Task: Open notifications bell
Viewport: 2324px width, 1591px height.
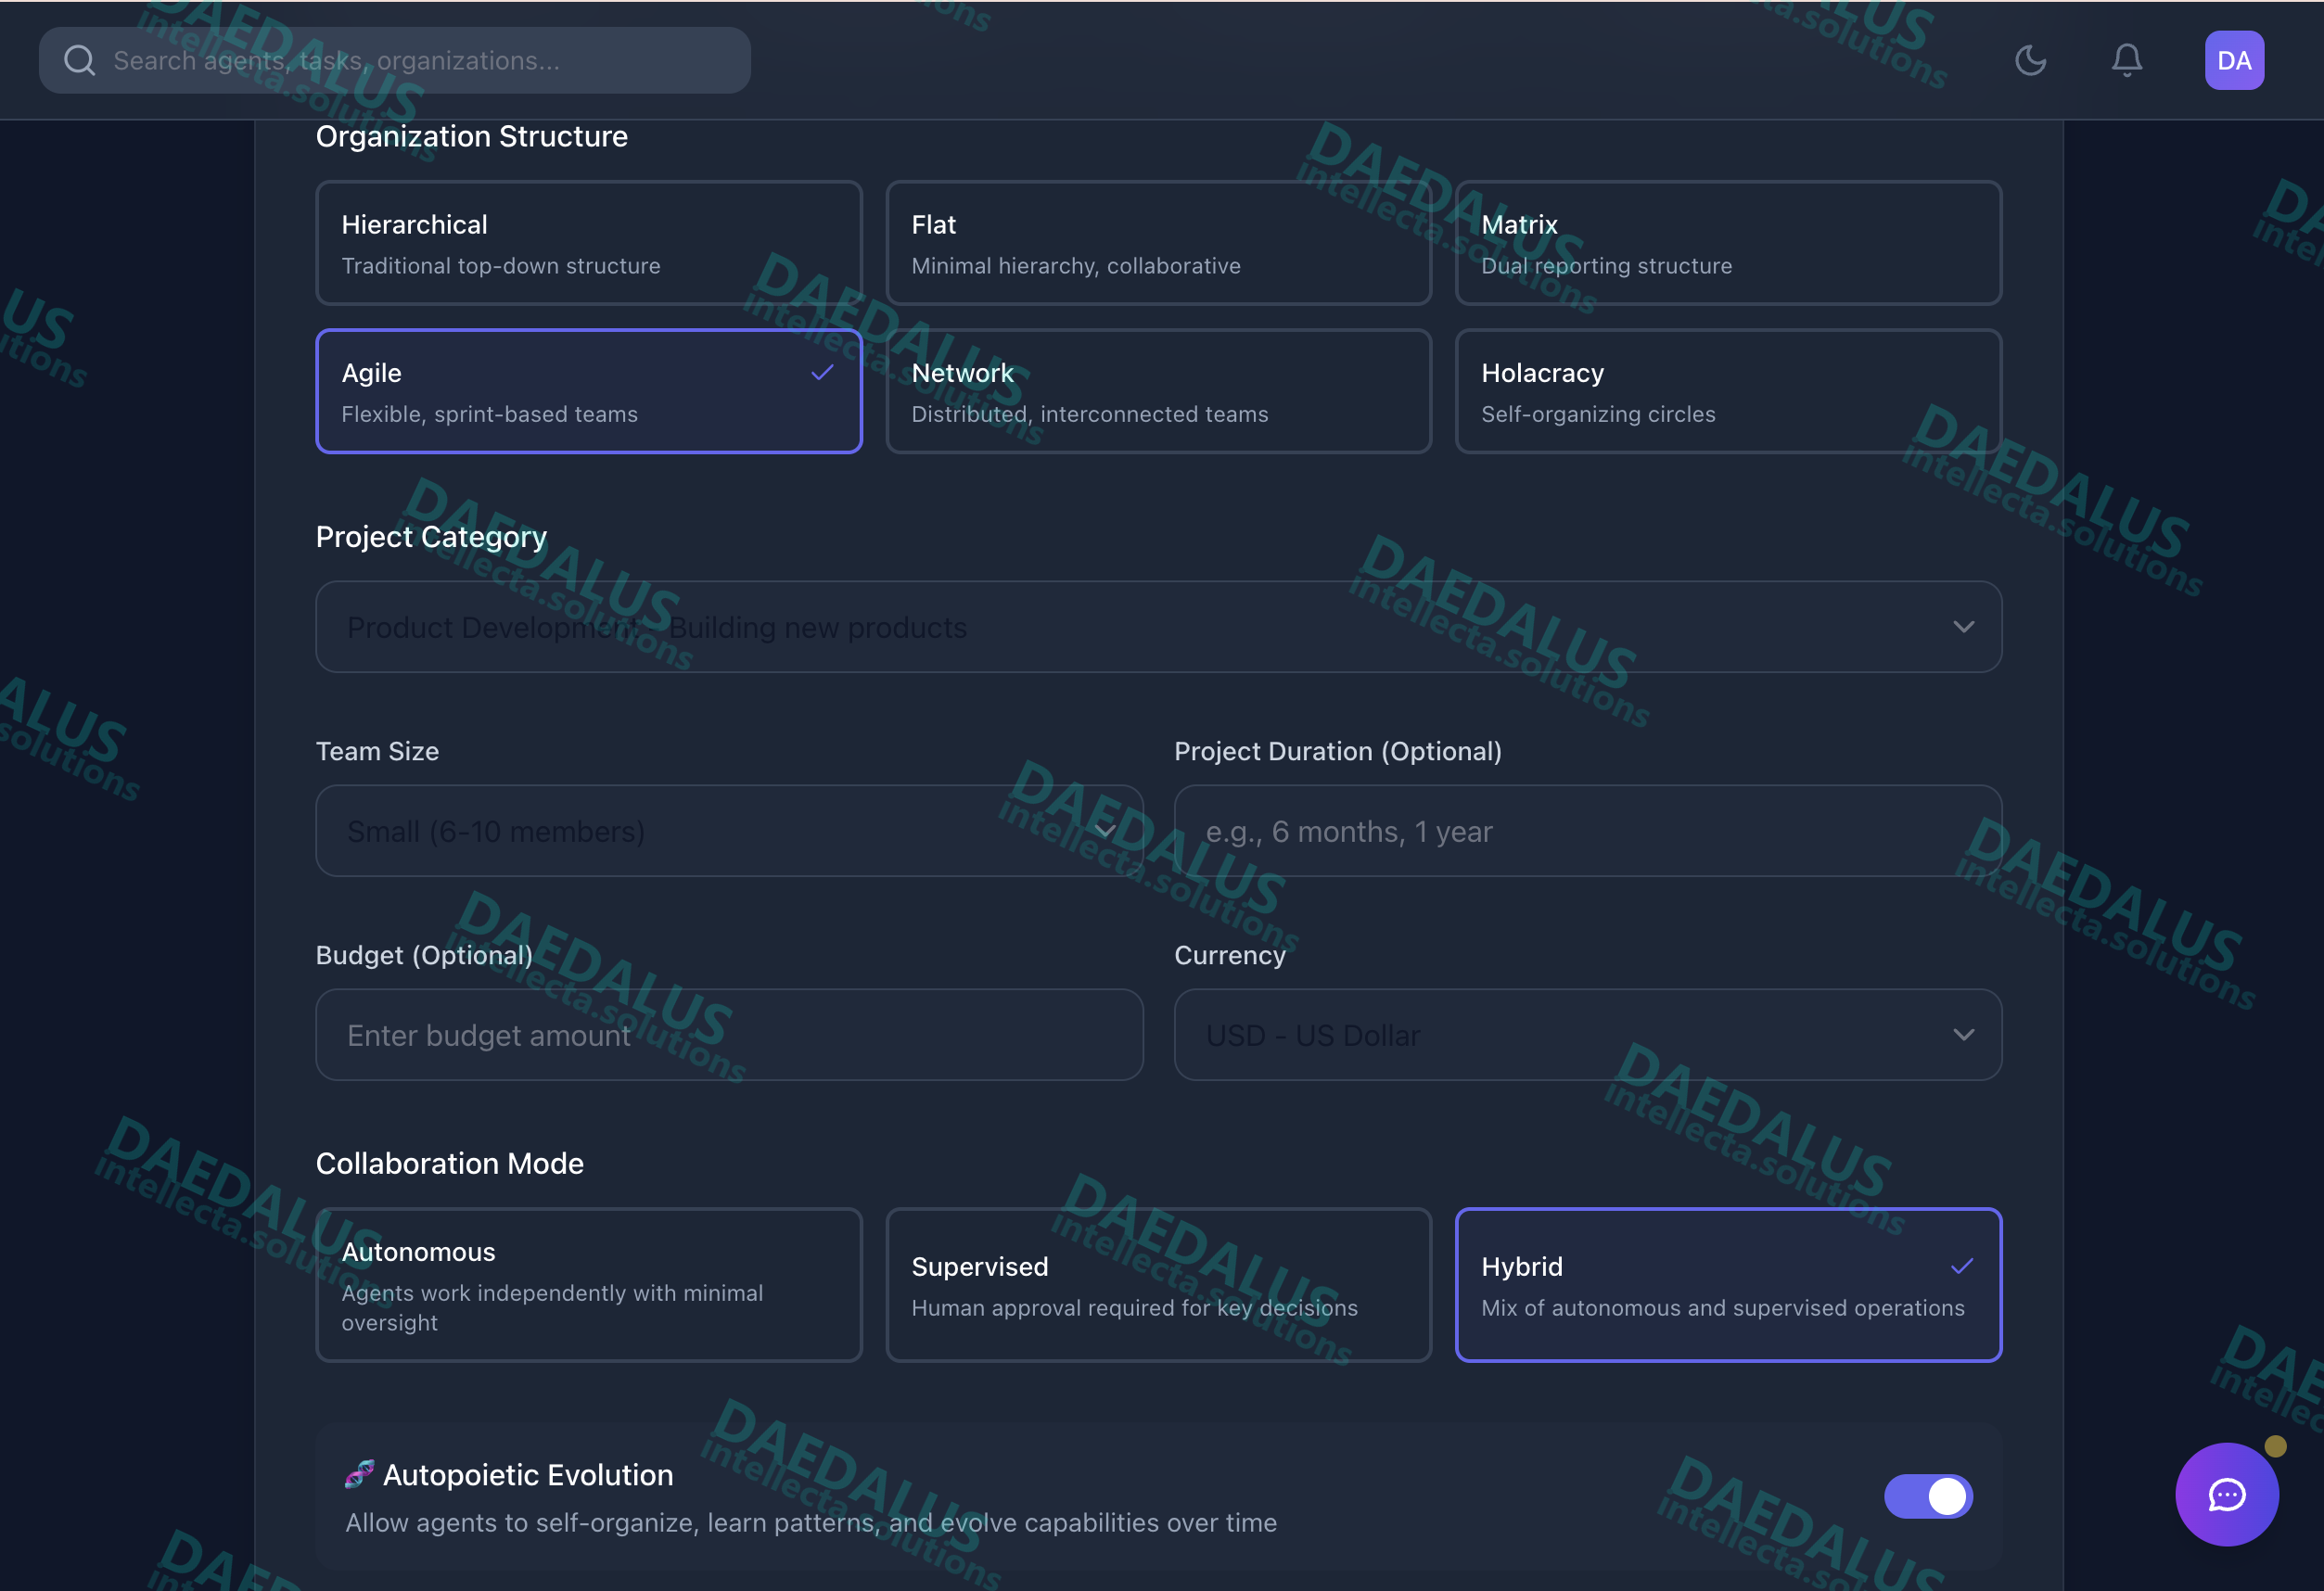Action: click(2126, 61)
